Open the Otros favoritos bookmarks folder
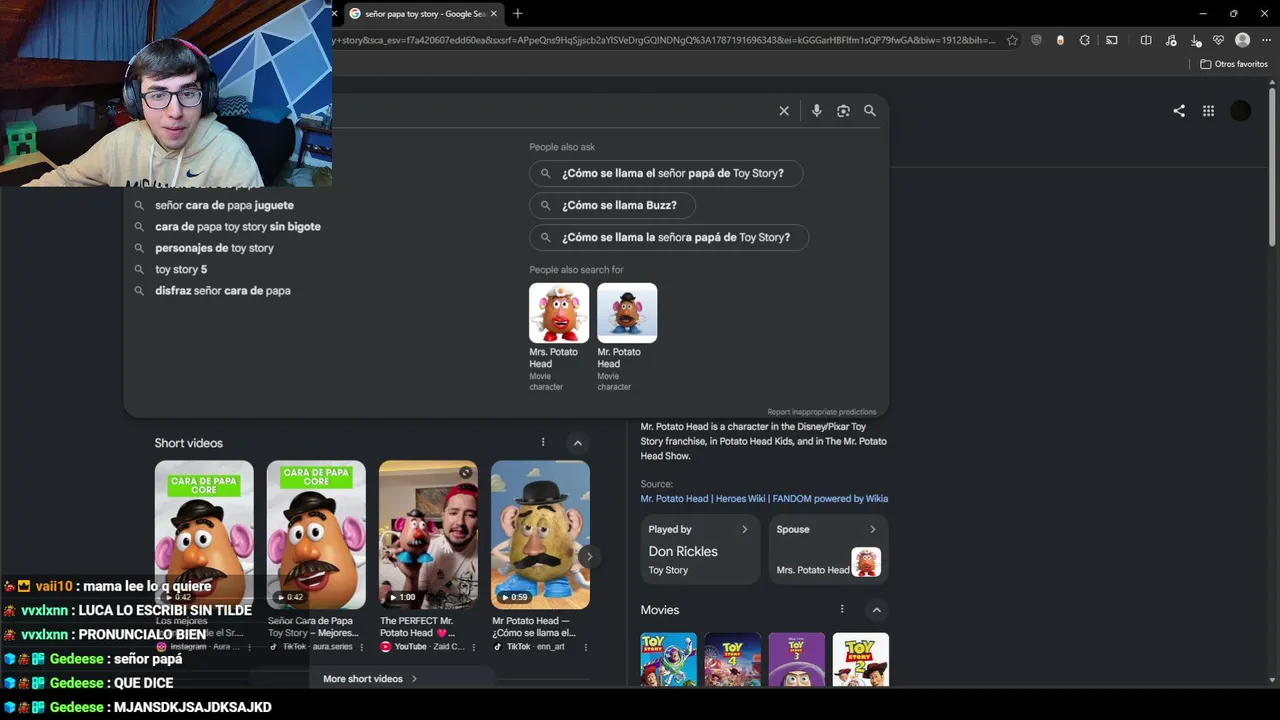 pos(1234,64)
